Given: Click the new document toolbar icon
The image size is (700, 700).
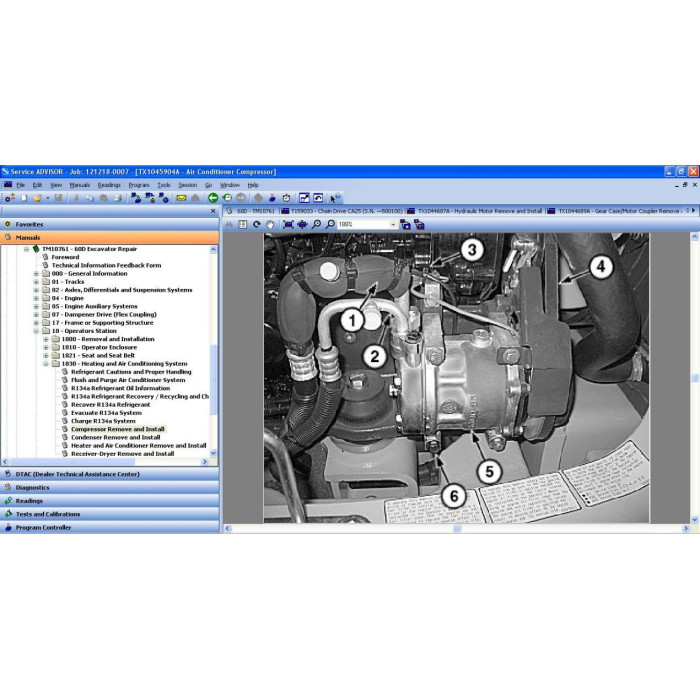Looking at the screenshot, I should point(24,198).
